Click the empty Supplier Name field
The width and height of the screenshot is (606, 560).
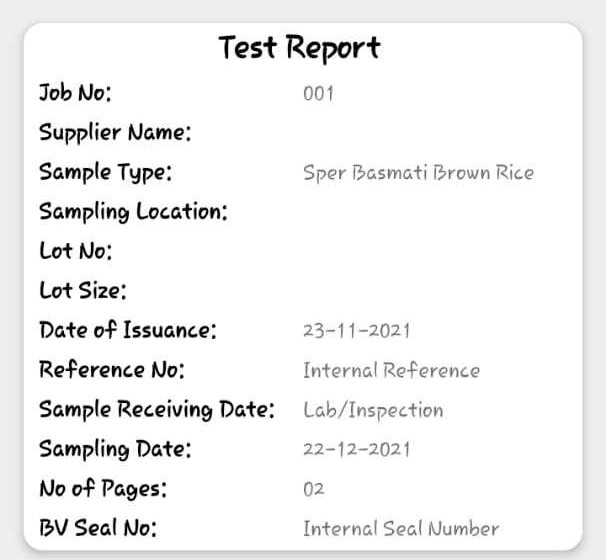437,133
